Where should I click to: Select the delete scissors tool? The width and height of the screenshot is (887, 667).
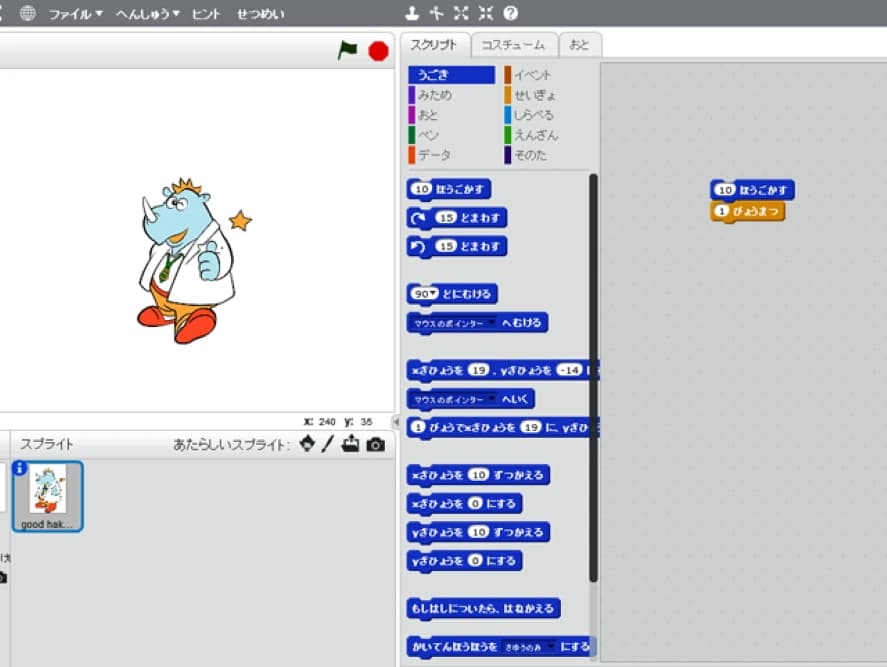pos(438,13)
